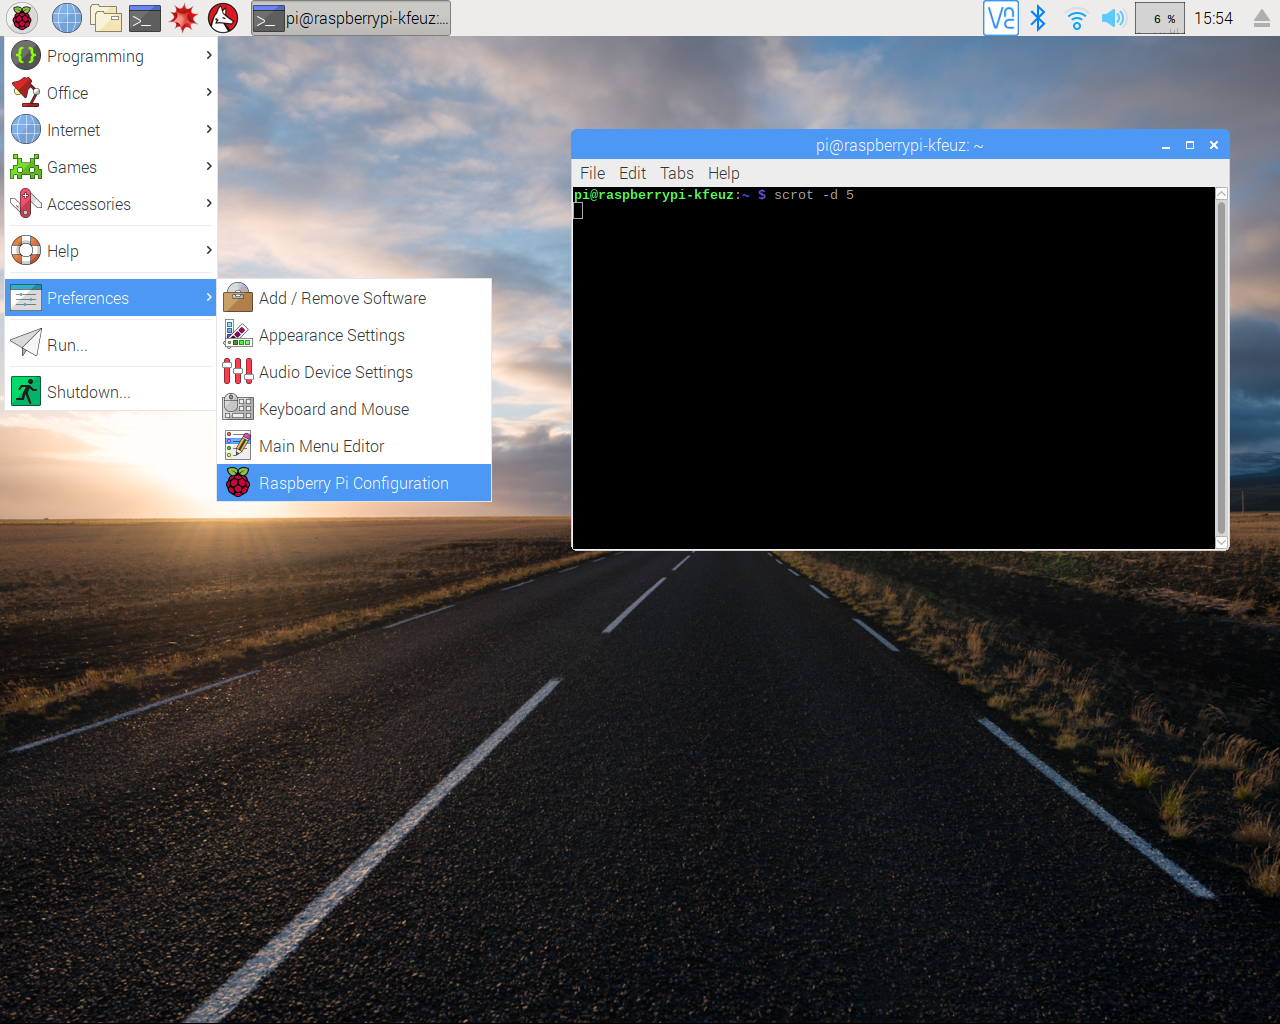Open the Wolfram wolf launcher icon
The width and height of the screenshot is (1280, 1024).
[x=223, y=18]
